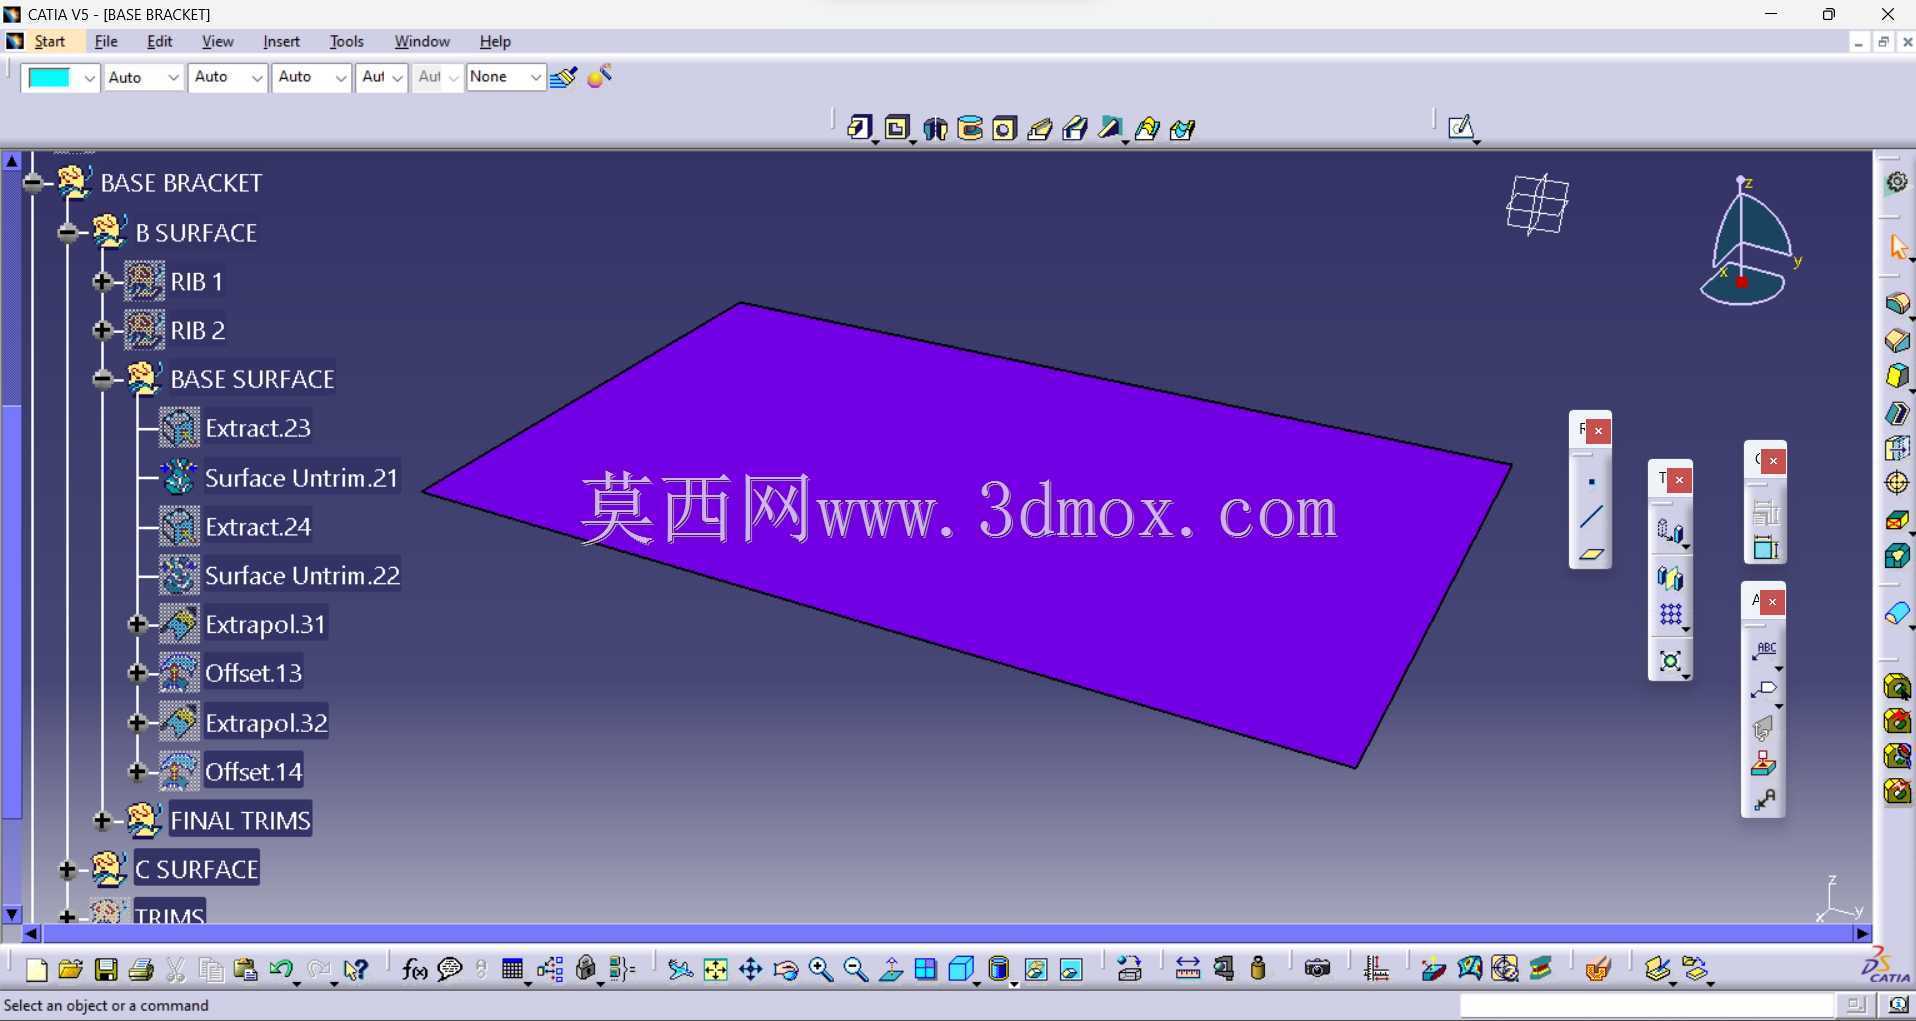Zoom Out with magnifier minus
The width and height of the screenshot is (1916, 1021).
[855, 969]
